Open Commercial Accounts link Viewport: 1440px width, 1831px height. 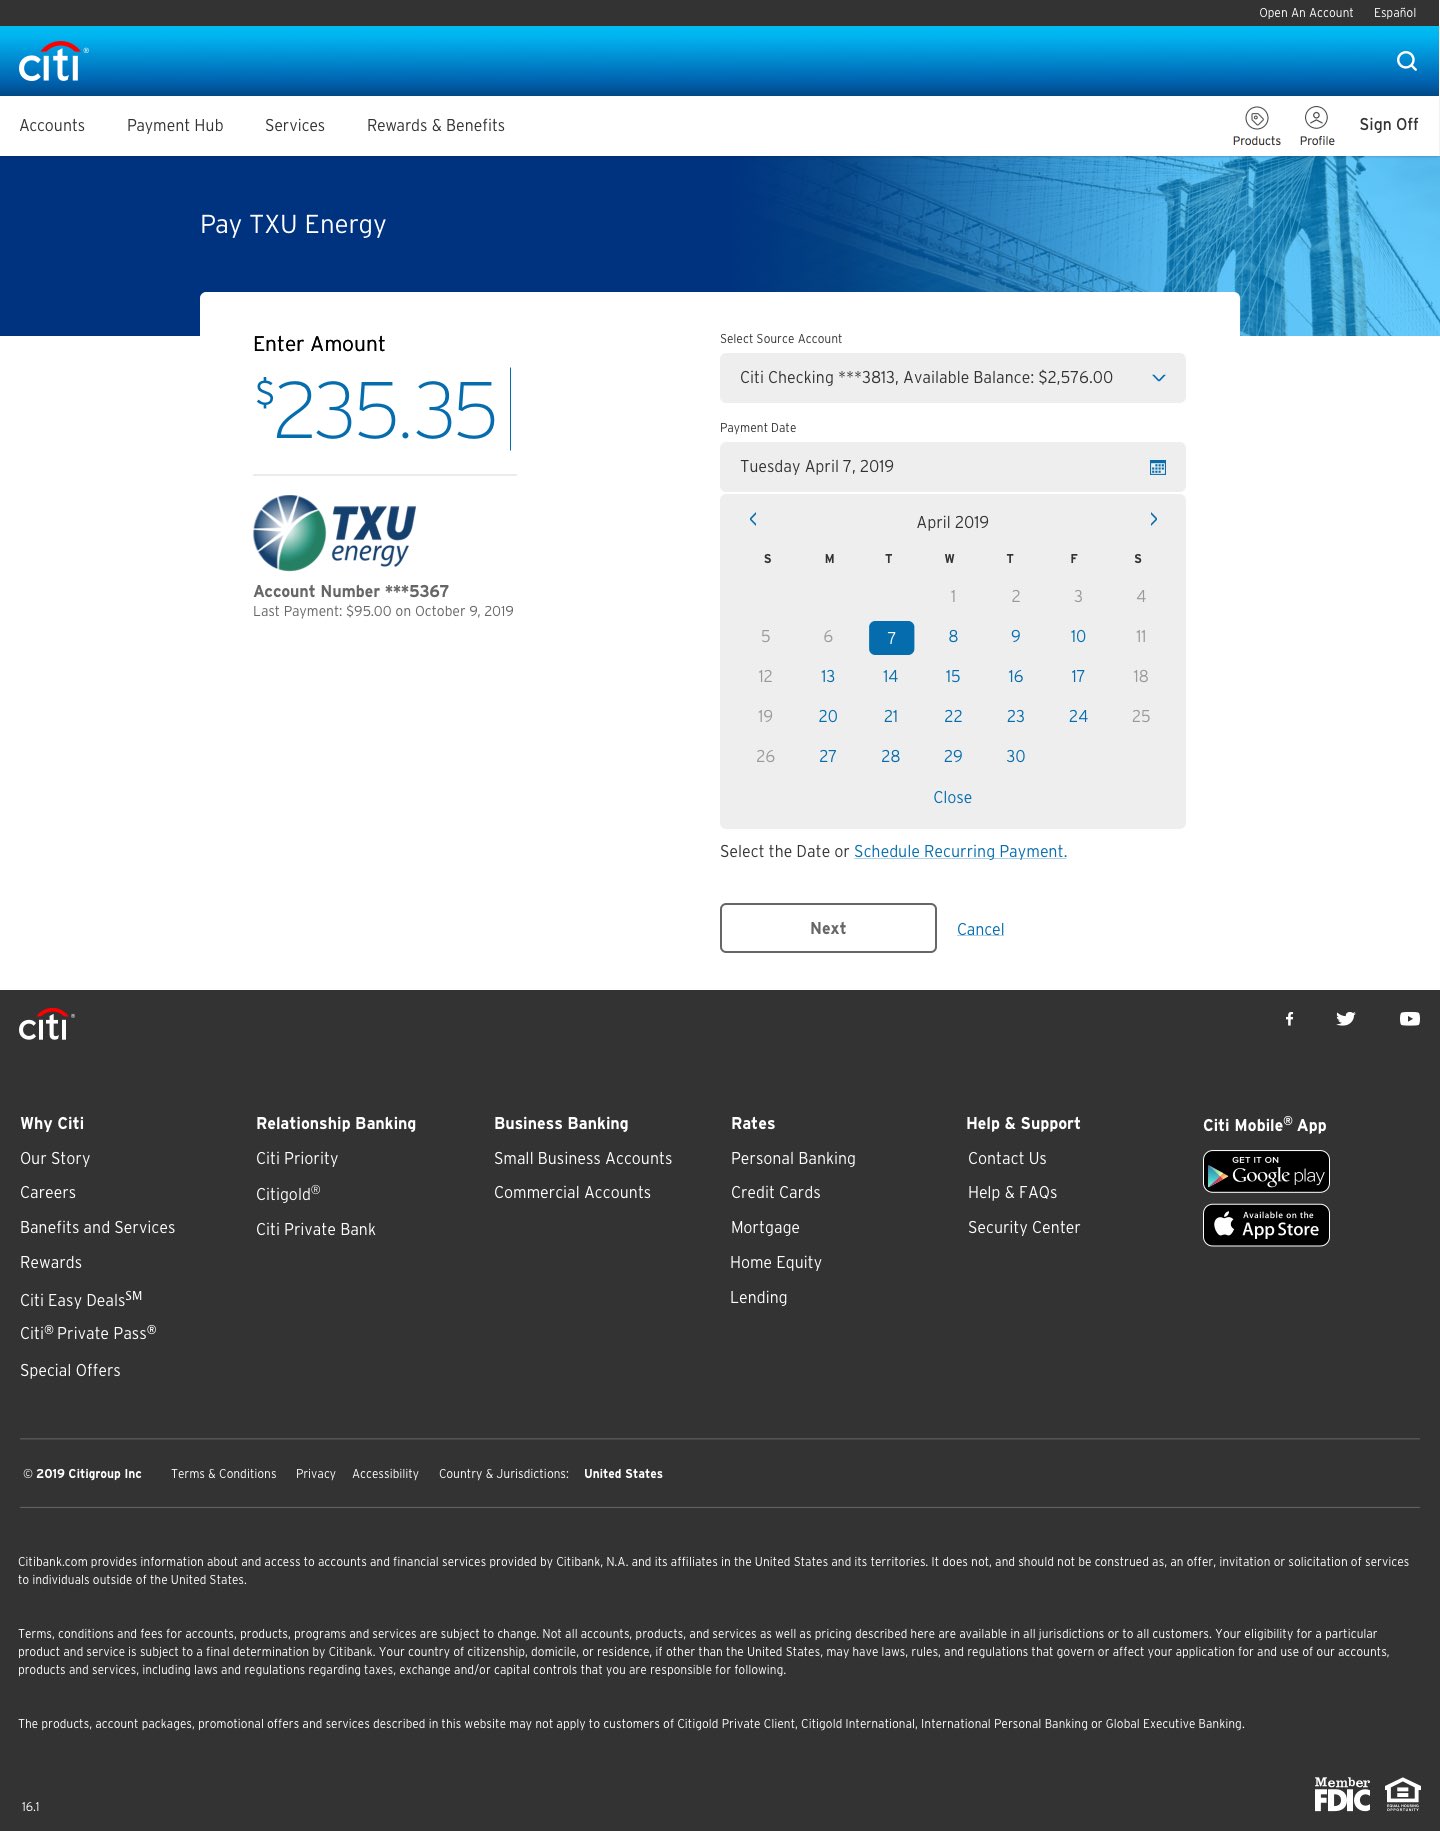[572, 1192]
